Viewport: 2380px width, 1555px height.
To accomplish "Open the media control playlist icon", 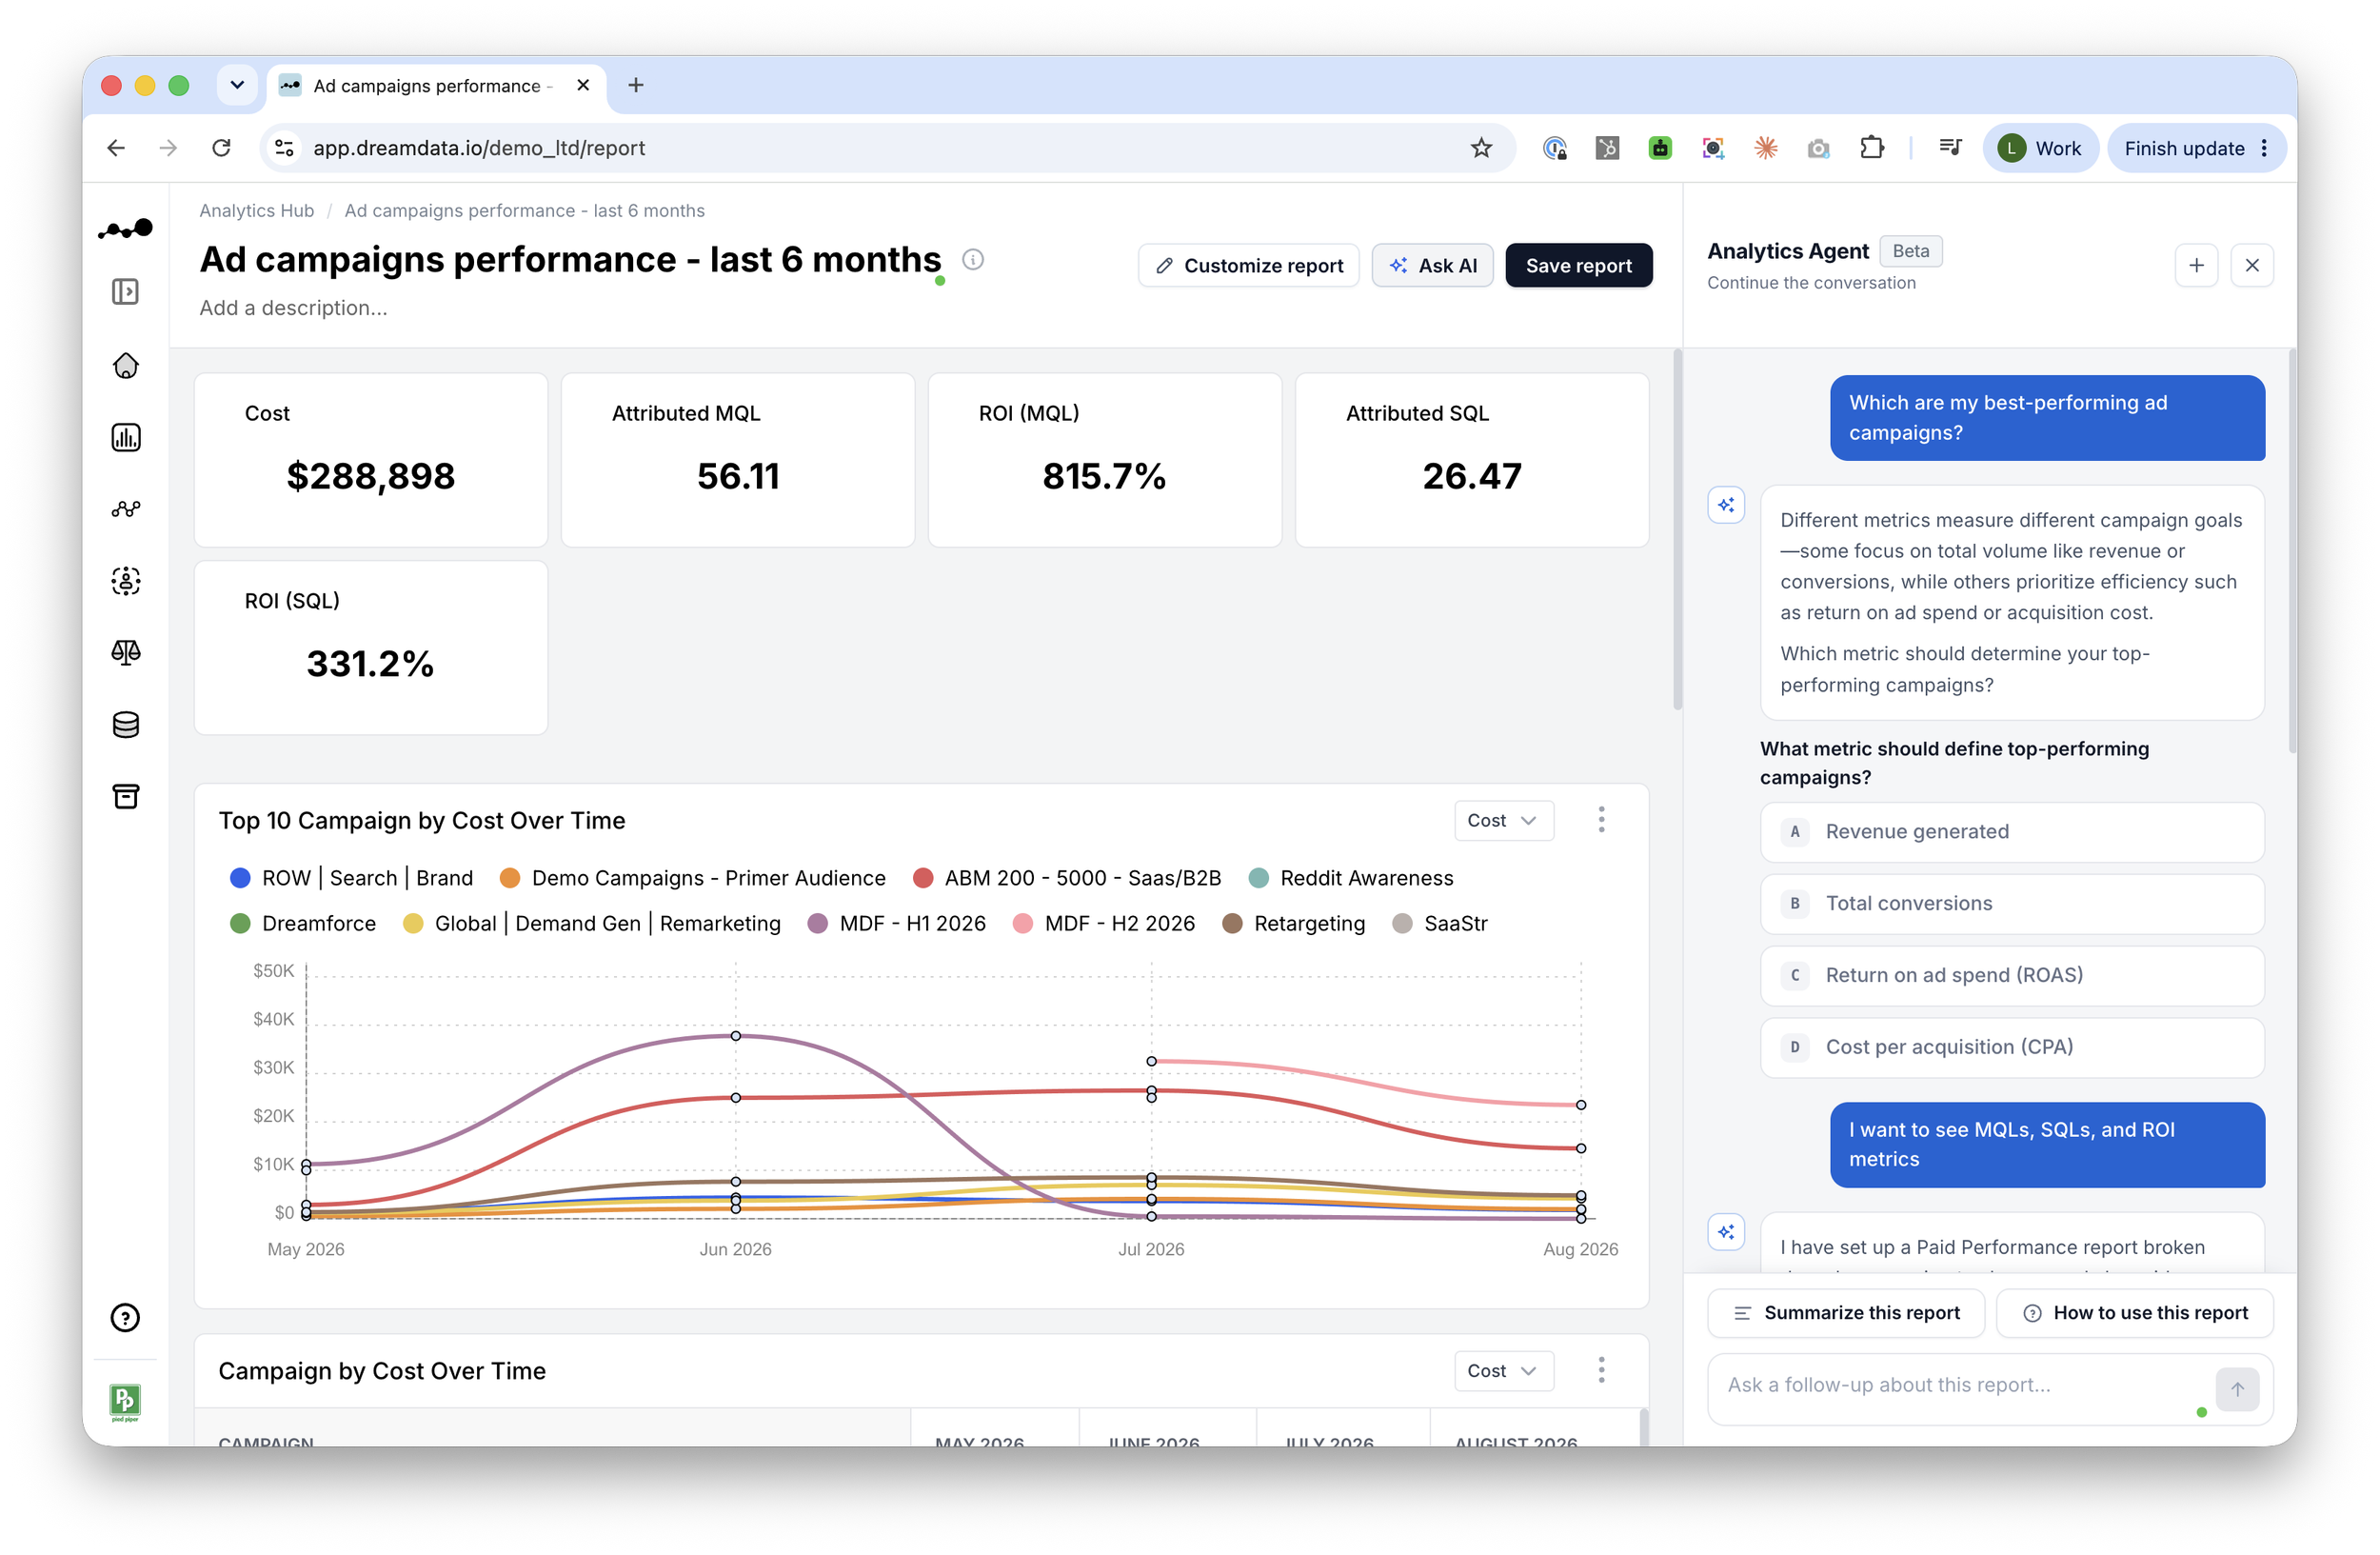I will [1950, 148].
